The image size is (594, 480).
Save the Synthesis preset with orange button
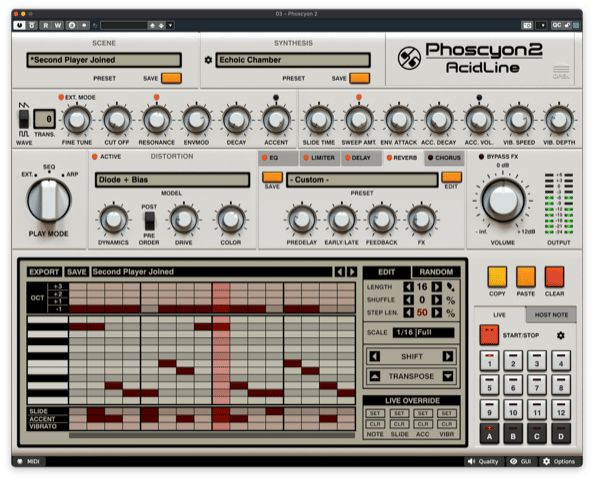click(x=360, y=78)
